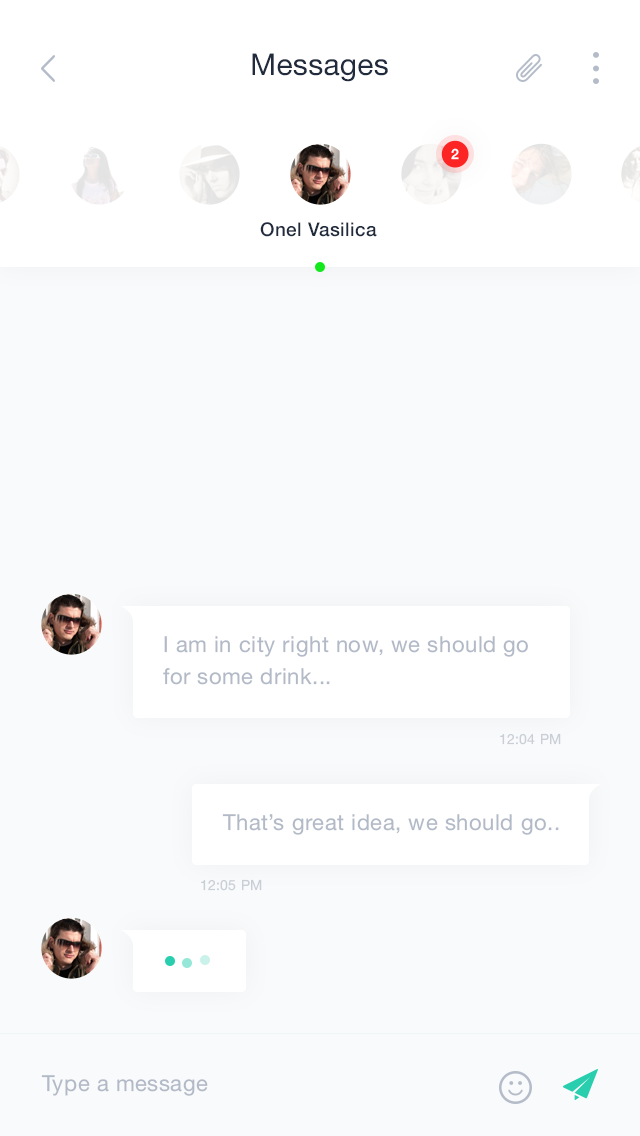
Task: Click the Onel Vasilica name label
Action: pyautogui.click(x=318, y=230)
